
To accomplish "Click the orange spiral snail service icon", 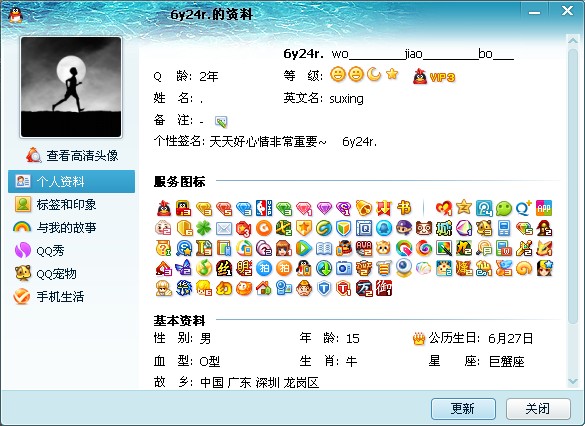I will [524, 268].
